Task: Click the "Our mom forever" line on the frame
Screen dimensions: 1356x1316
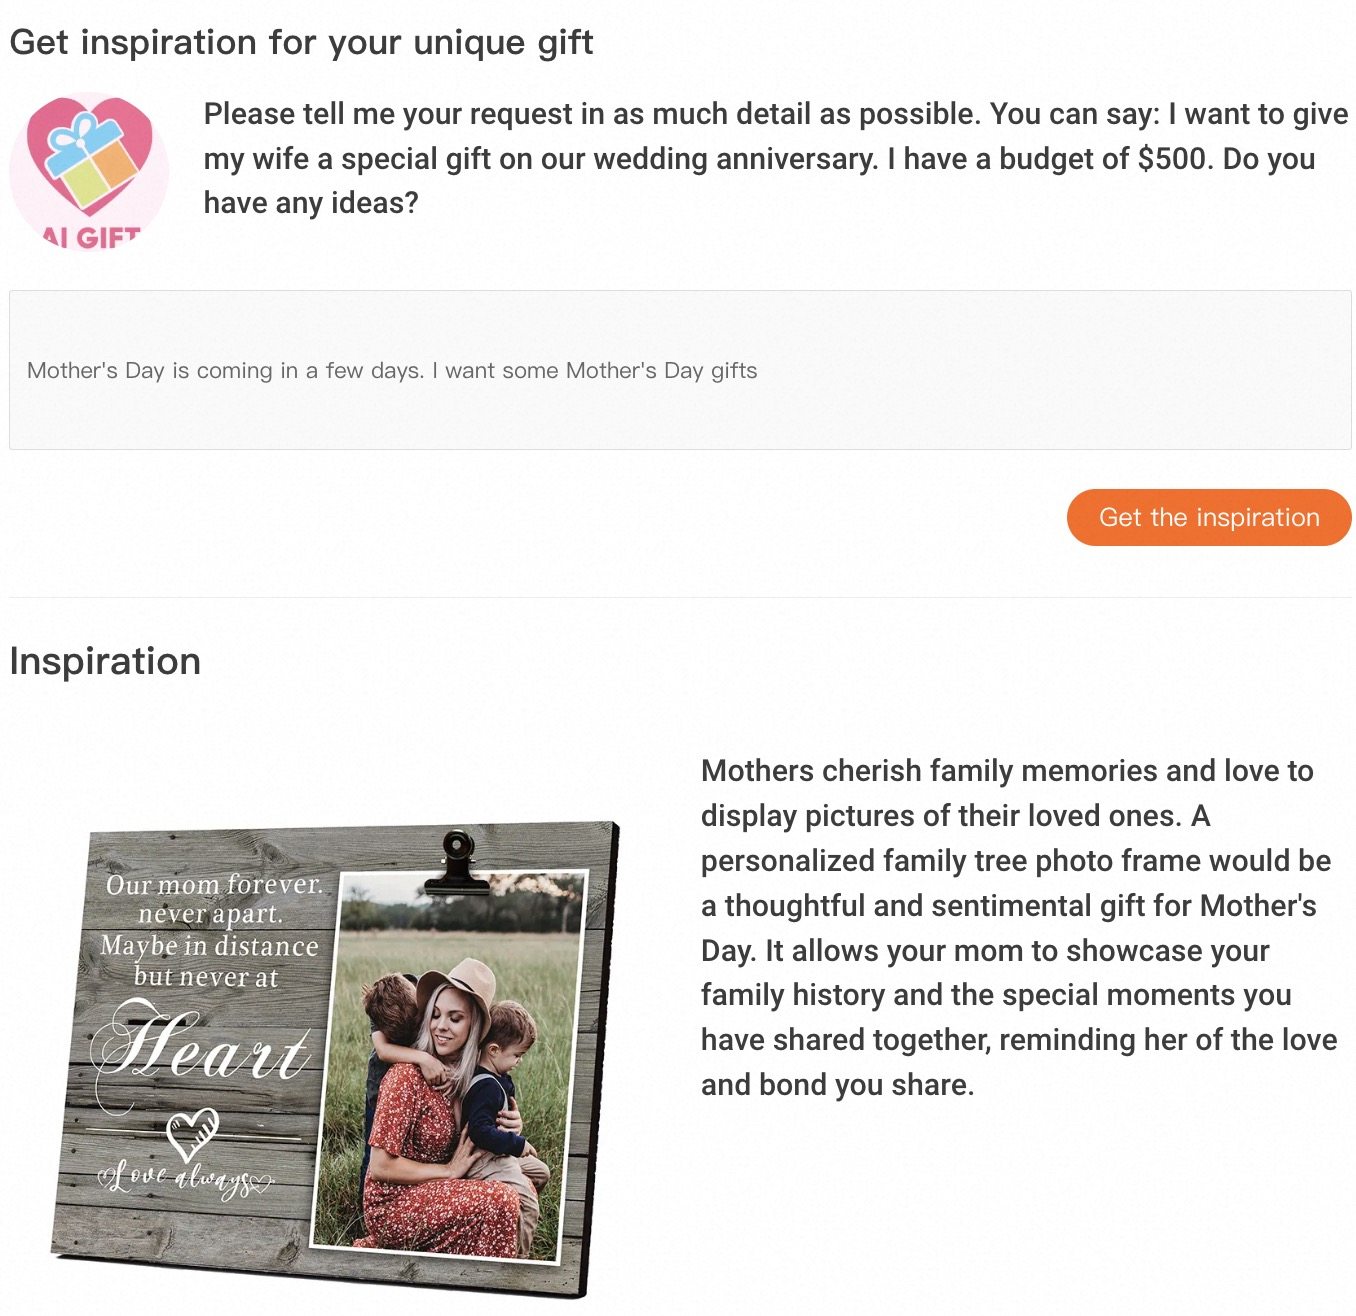Action: pos(214,885)
